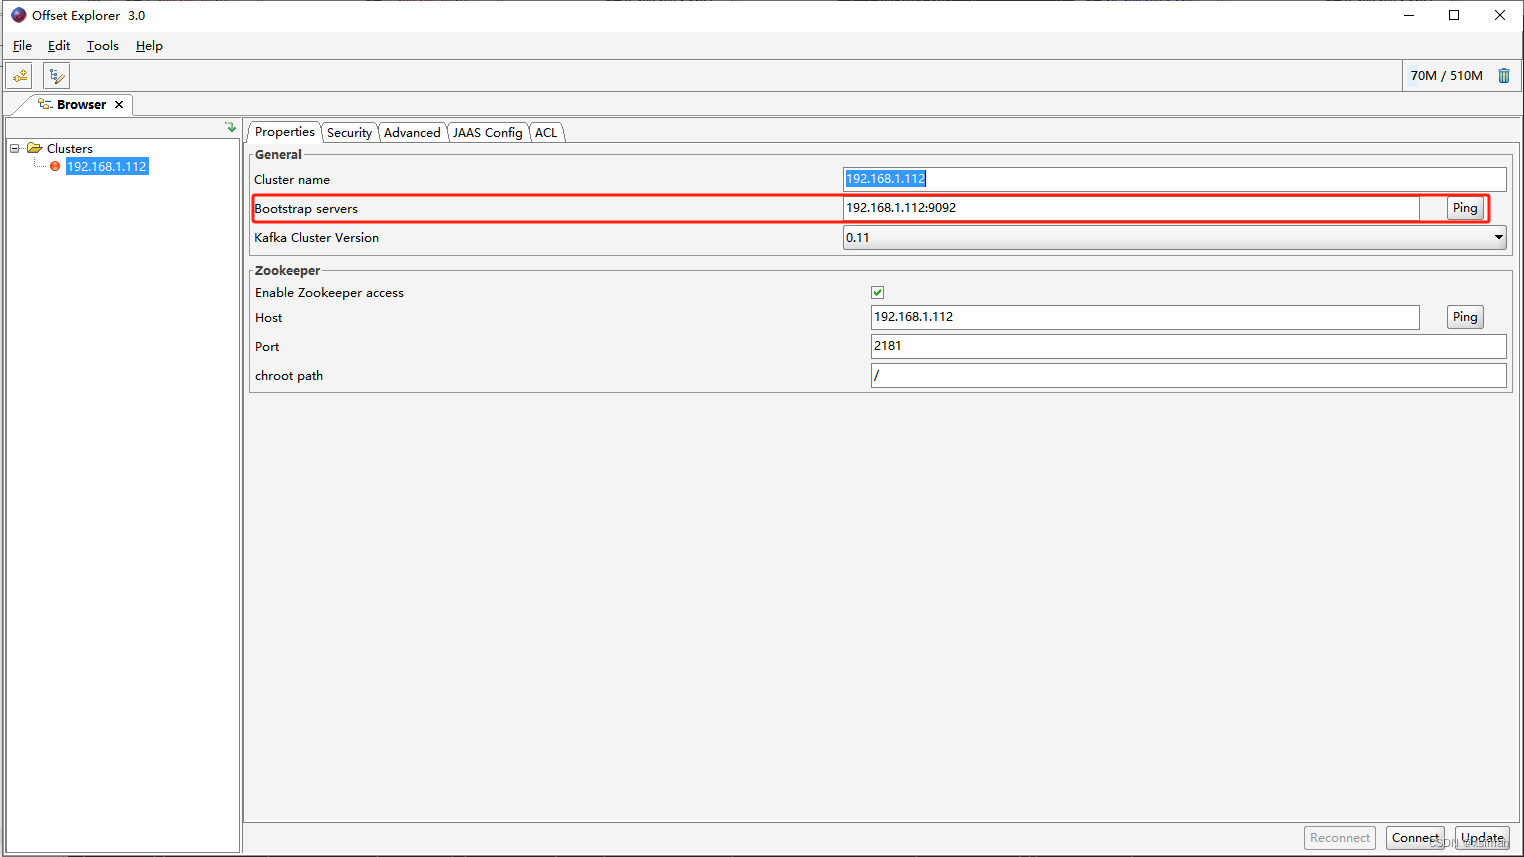Ping the Bootstrap servers

[x=1465, y=207]
